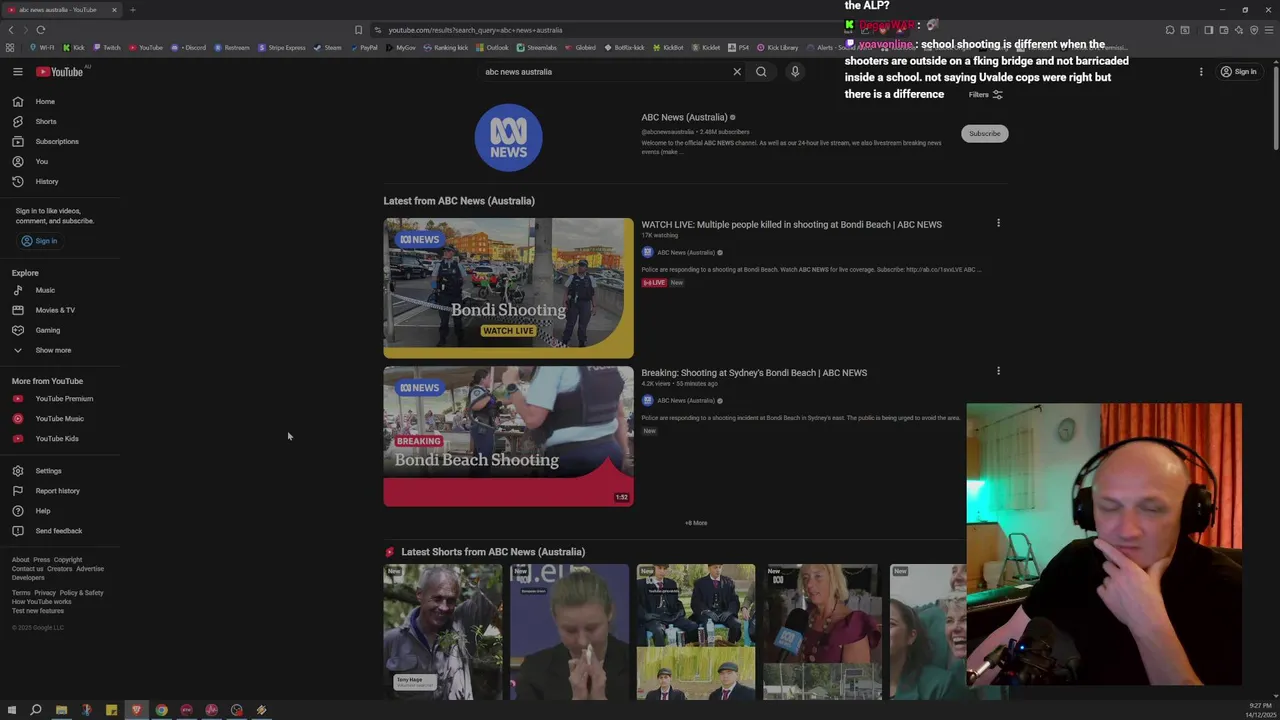Screen dimensions: 1280x720
Task: Open the Kick bookmark
Action: tap(74, 48)
